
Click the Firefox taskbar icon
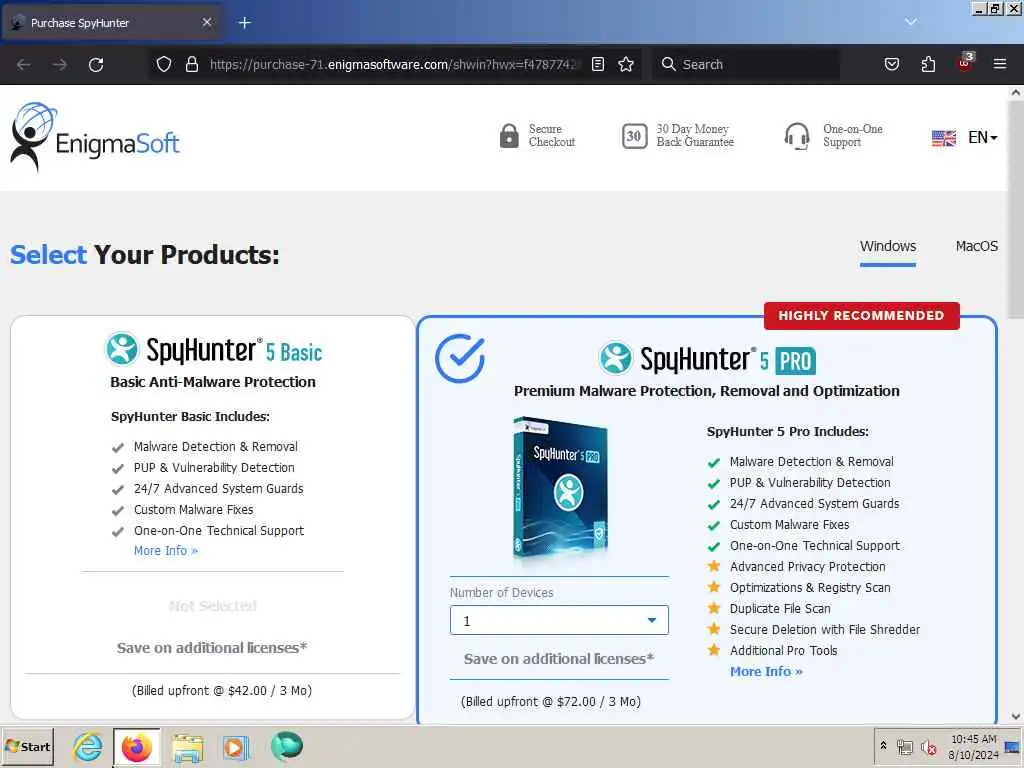click(x=136, y=746)
